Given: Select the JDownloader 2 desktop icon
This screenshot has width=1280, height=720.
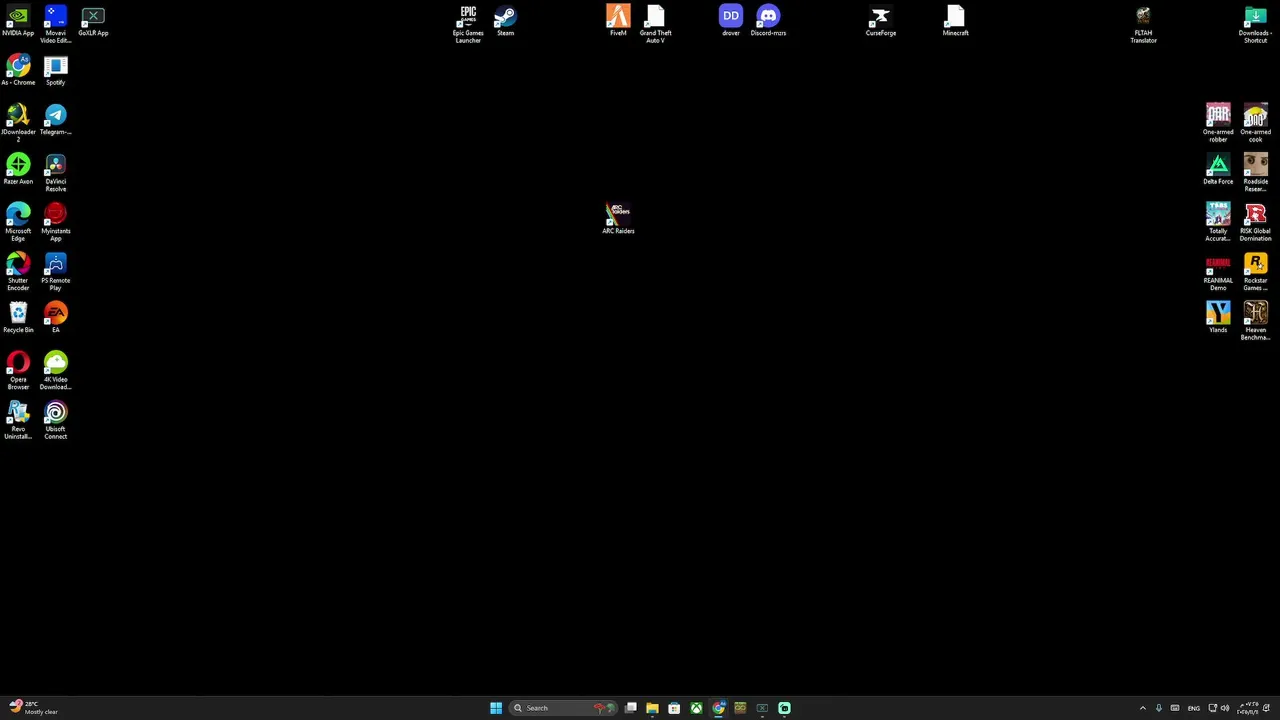Looking at the screenshot, I should click(x=18, y=123).
